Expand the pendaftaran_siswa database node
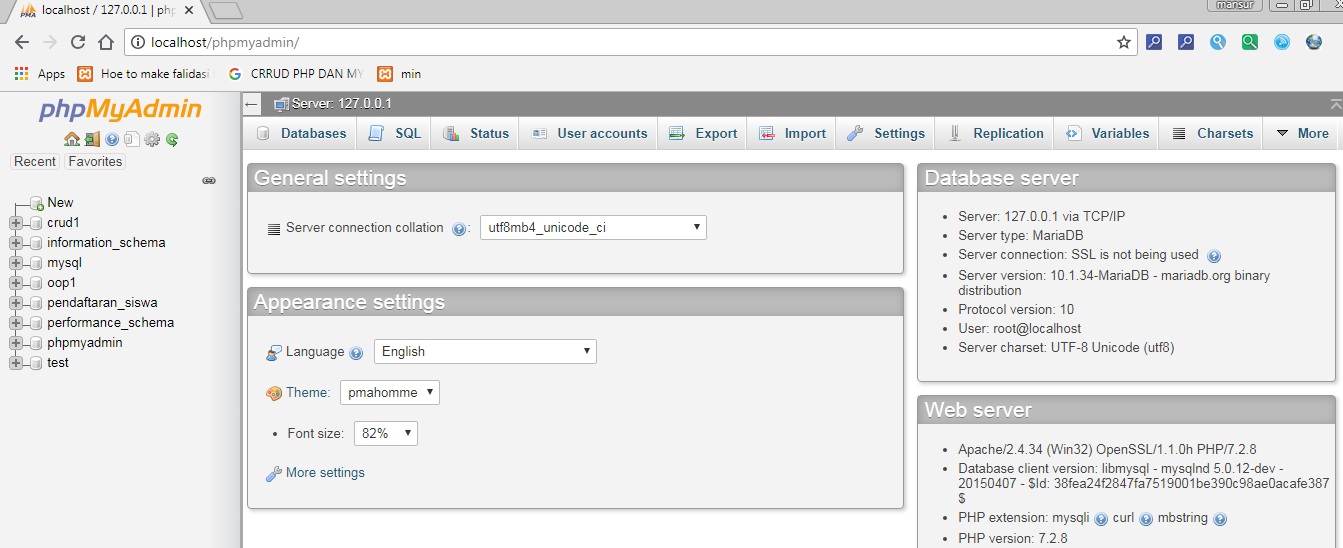The image size is (1343, 548). pos(16,303)
